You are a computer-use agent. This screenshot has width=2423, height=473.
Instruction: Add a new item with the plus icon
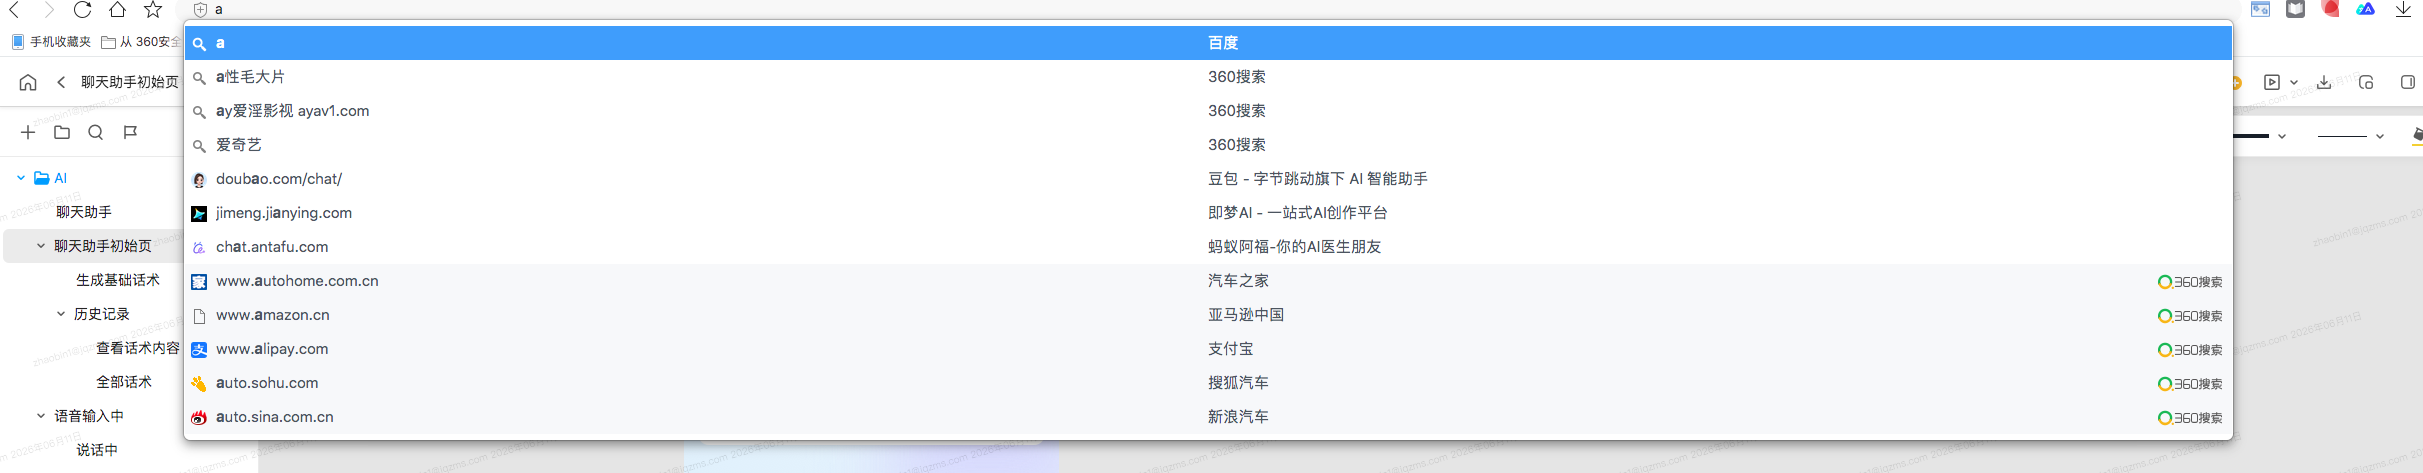[x=28, y=132]
